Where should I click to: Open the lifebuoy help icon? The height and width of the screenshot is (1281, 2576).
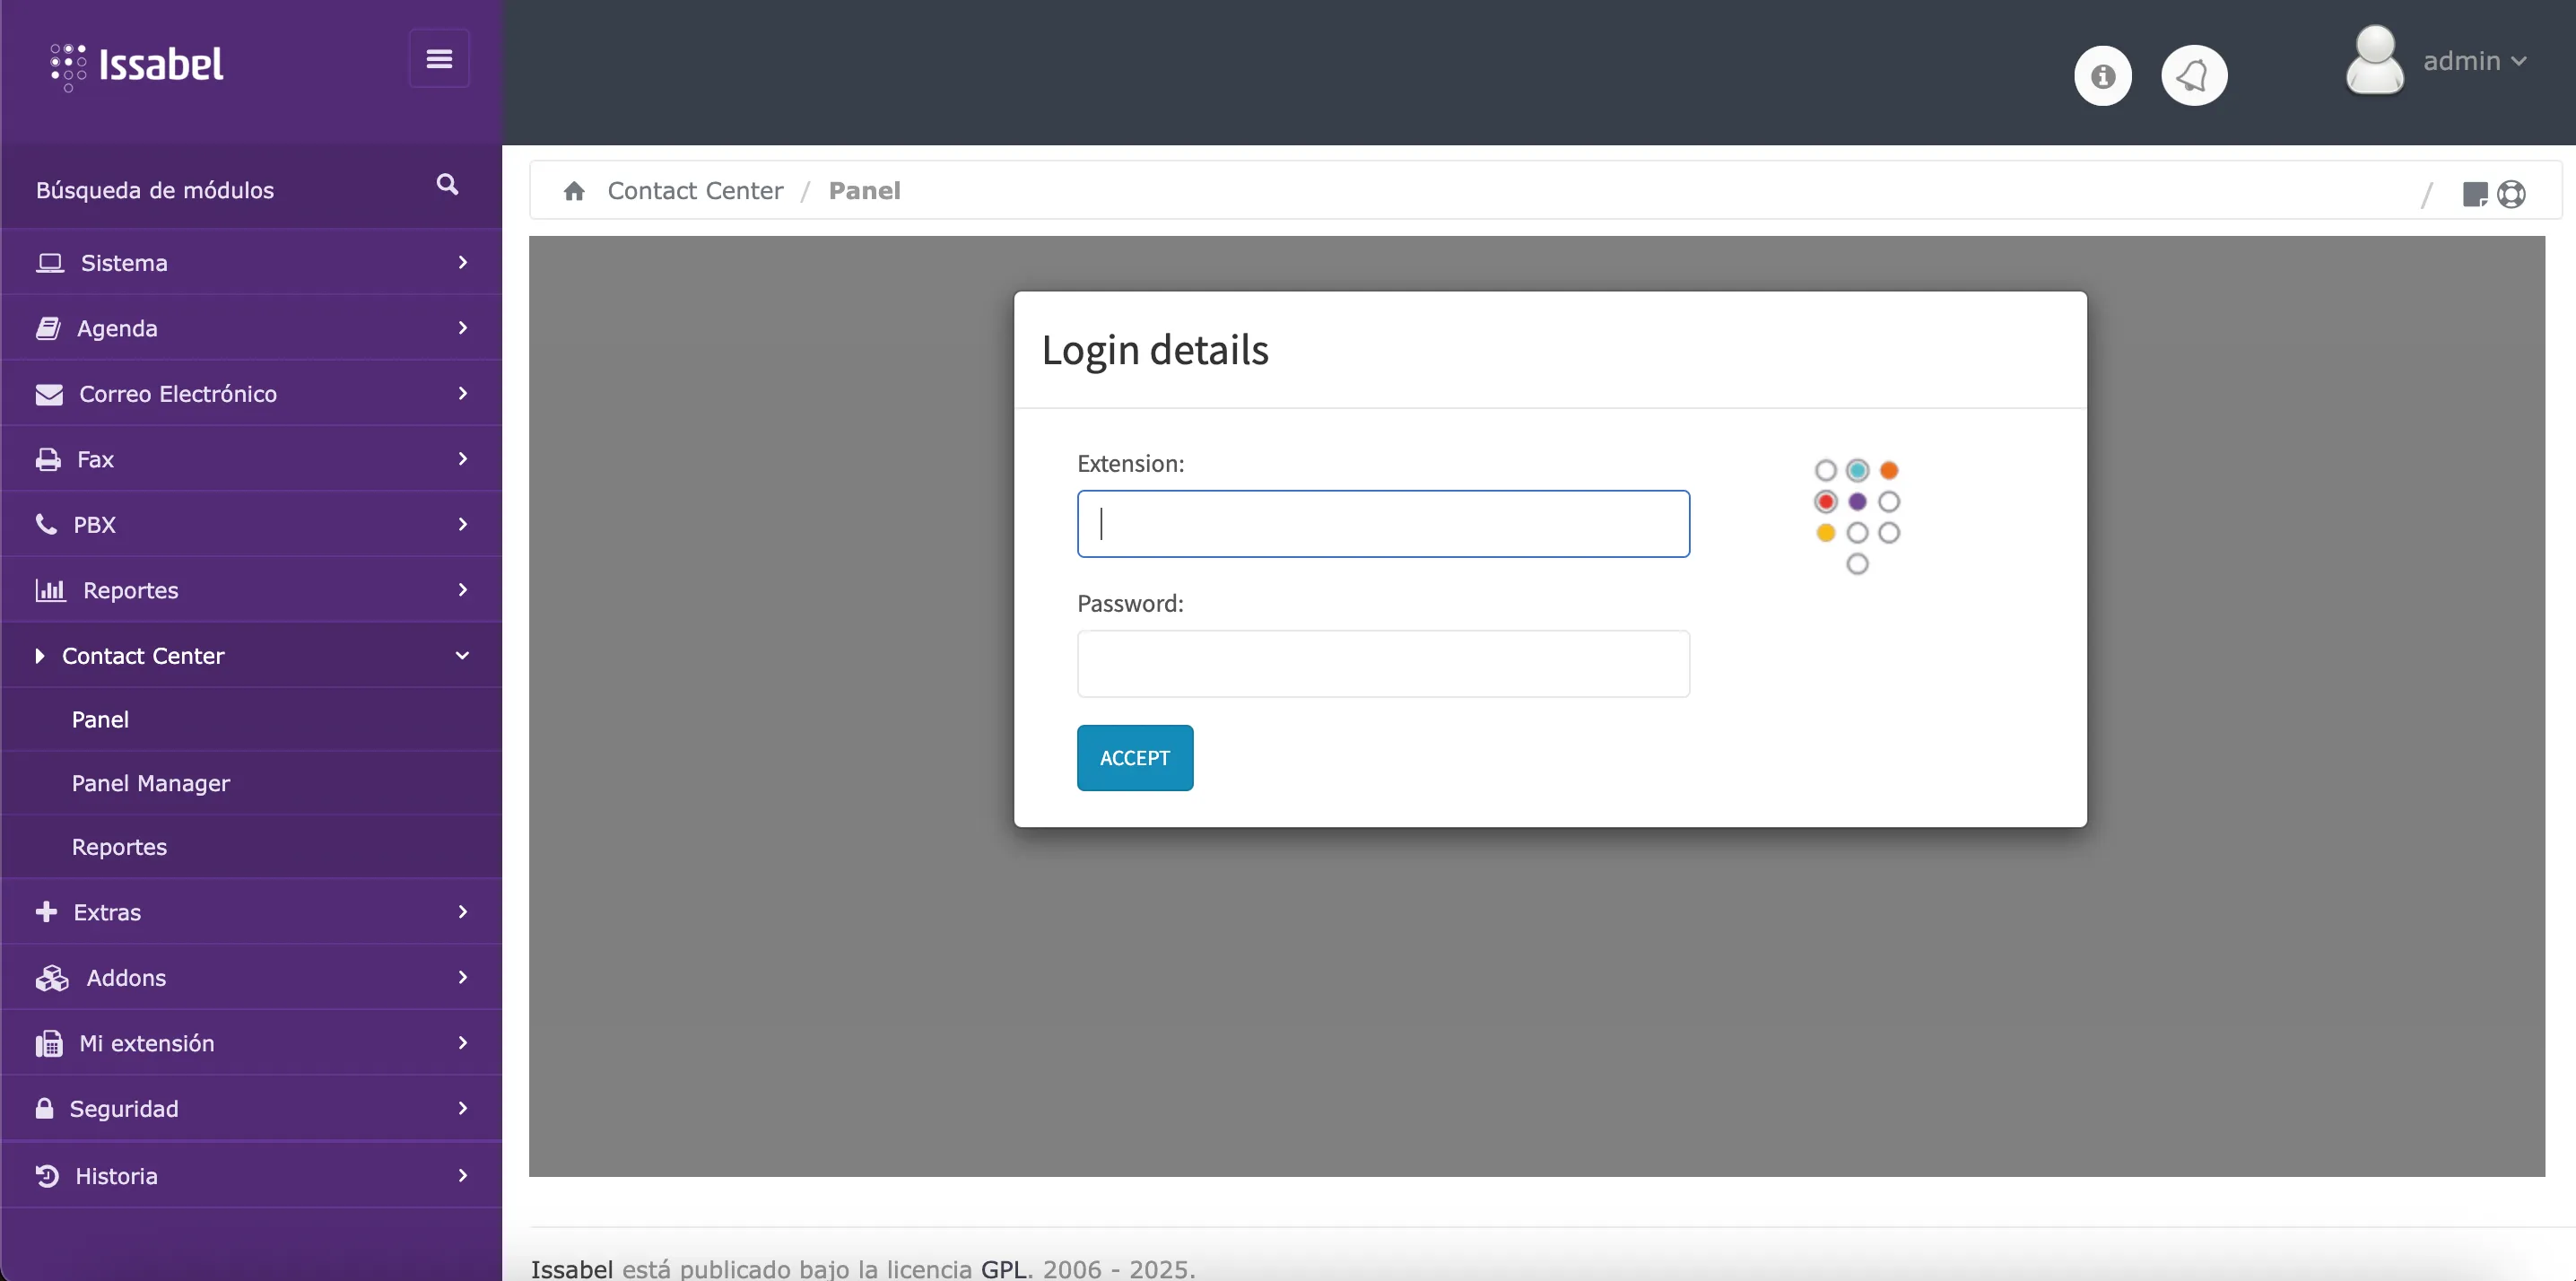point(2511,194)
